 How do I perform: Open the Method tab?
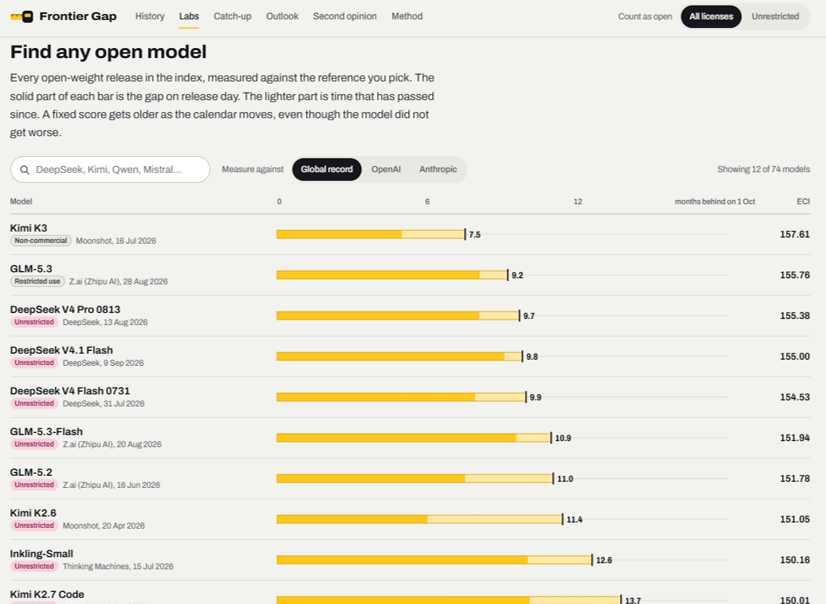(x=407, y=16)
